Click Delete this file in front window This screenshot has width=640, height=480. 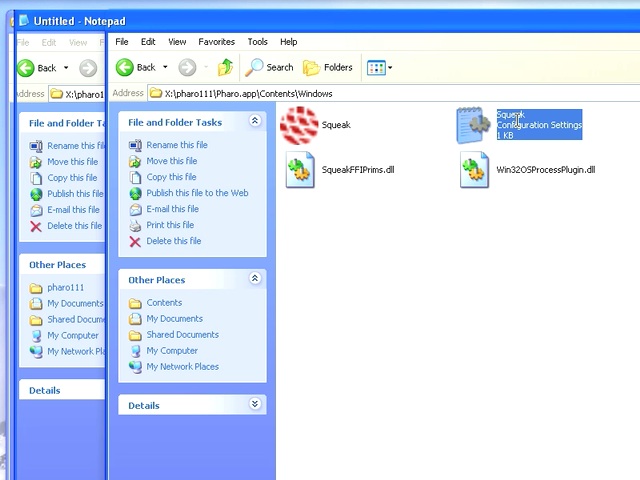[x=174, y=241]
